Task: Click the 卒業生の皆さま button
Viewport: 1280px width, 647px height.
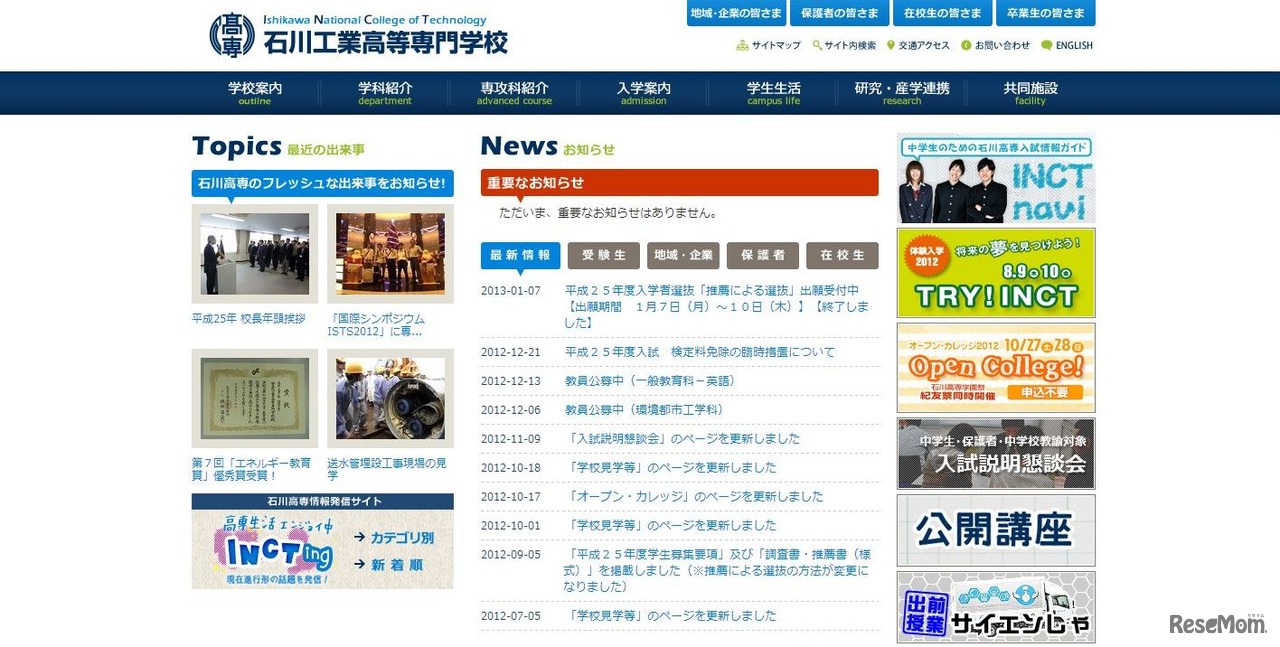Action: [1046, 13]
